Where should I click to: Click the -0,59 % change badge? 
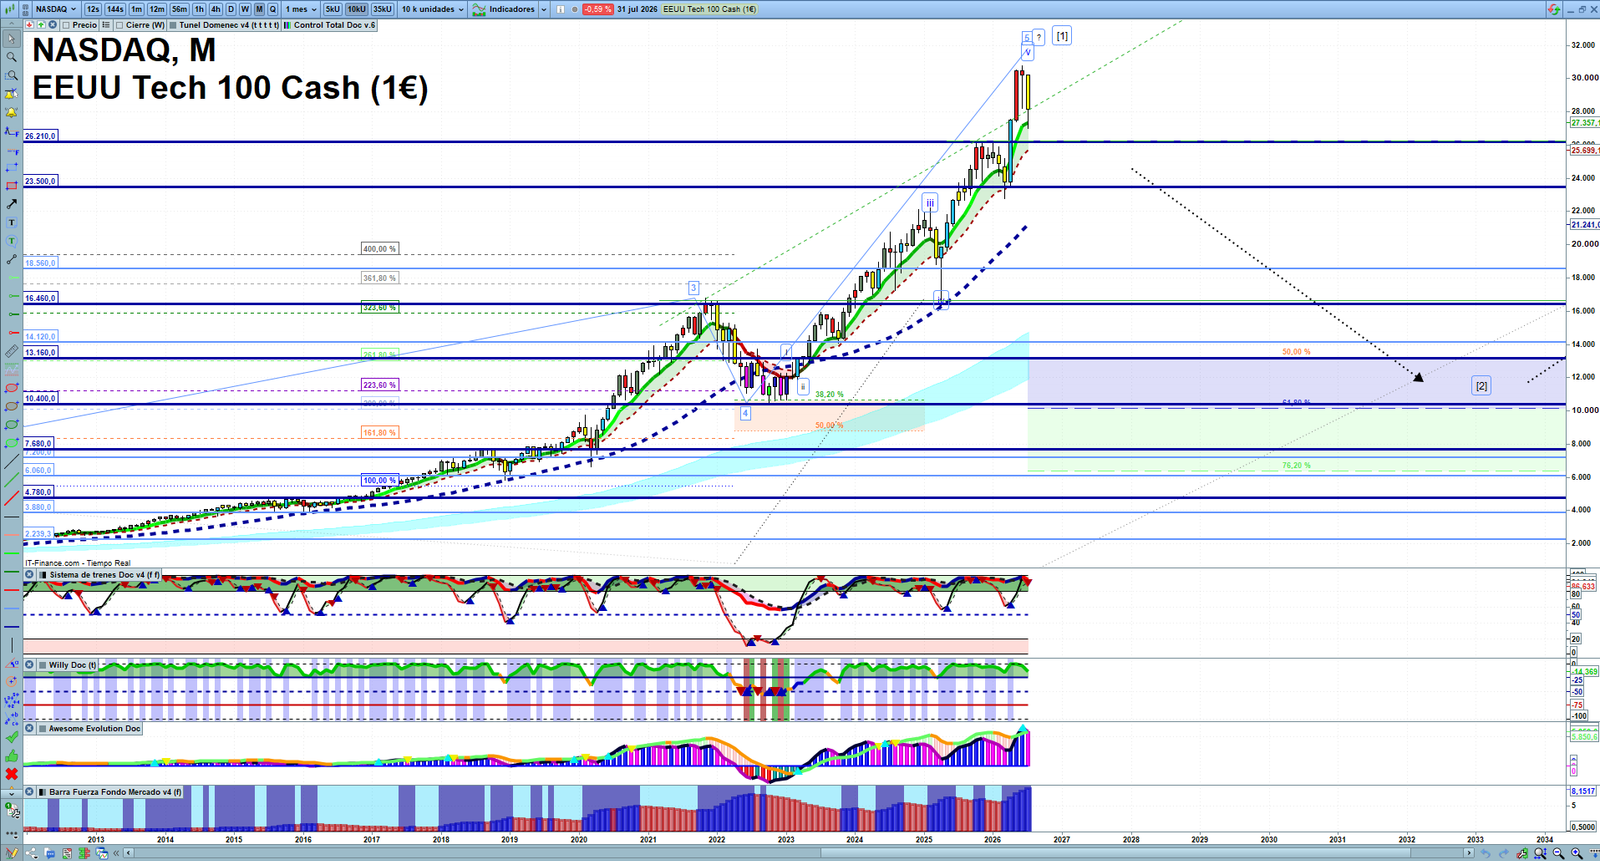[x=598, y=9]
